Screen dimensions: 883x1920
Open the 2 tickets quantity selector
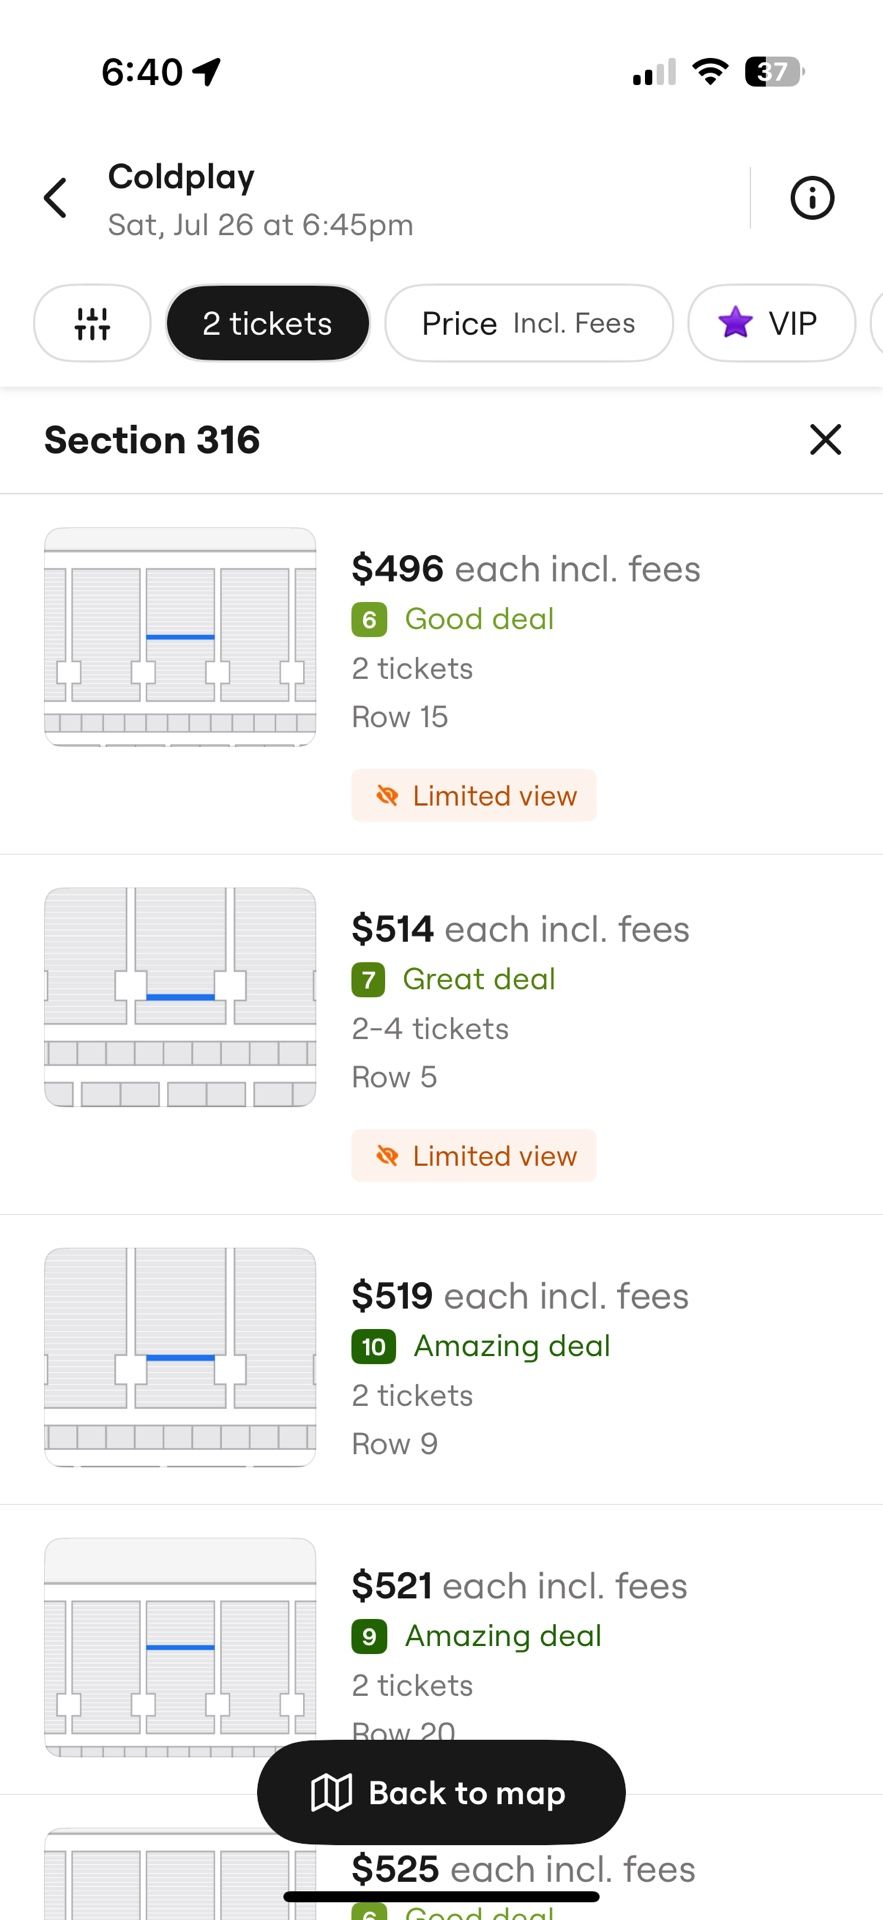pyautogui.click(x=267, y=323)
